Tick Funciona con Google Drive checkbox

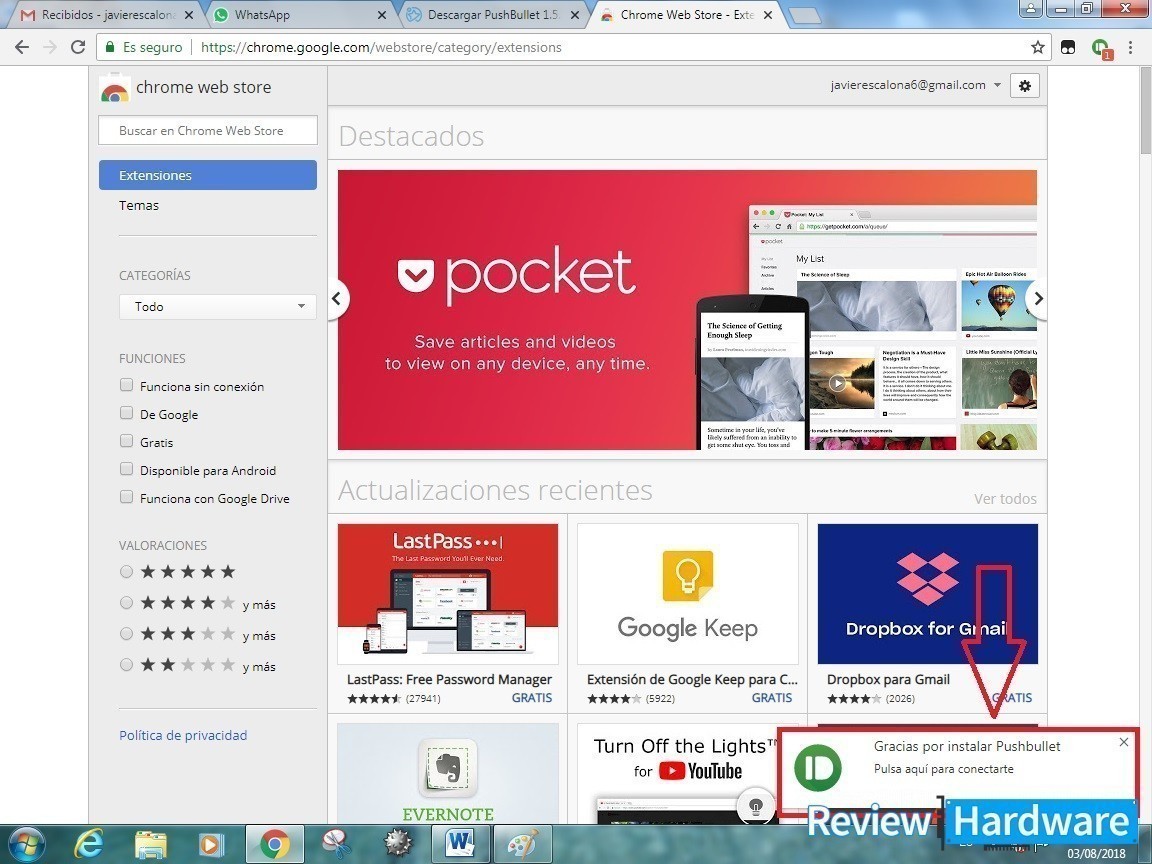[x=126, y=497]
